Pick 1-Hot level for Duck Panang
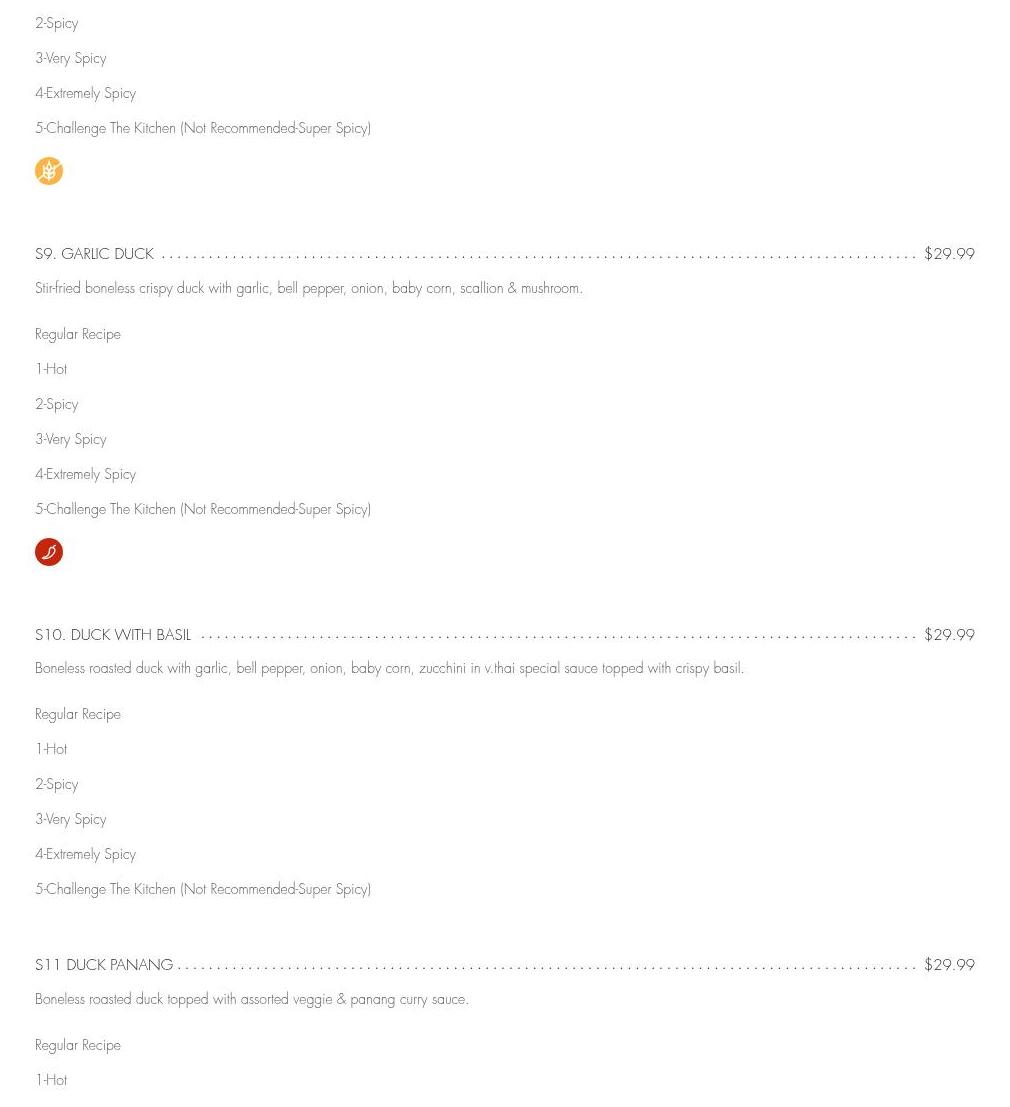1010x1107 pixels. pyautogui.click(x=51, y=1081)
